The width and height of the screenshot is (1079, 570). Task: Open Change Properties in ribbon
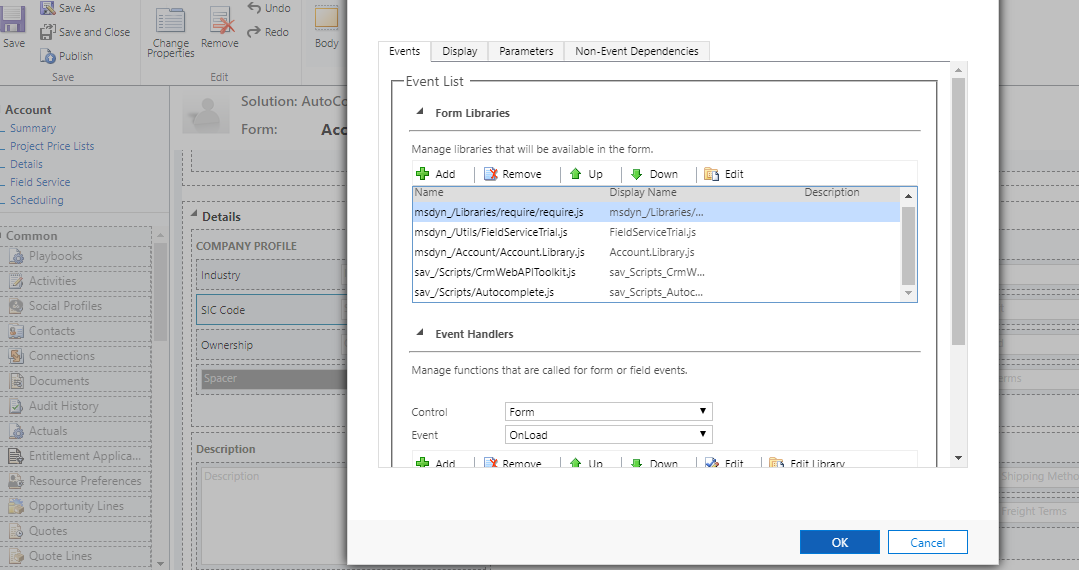pos(171,31)
